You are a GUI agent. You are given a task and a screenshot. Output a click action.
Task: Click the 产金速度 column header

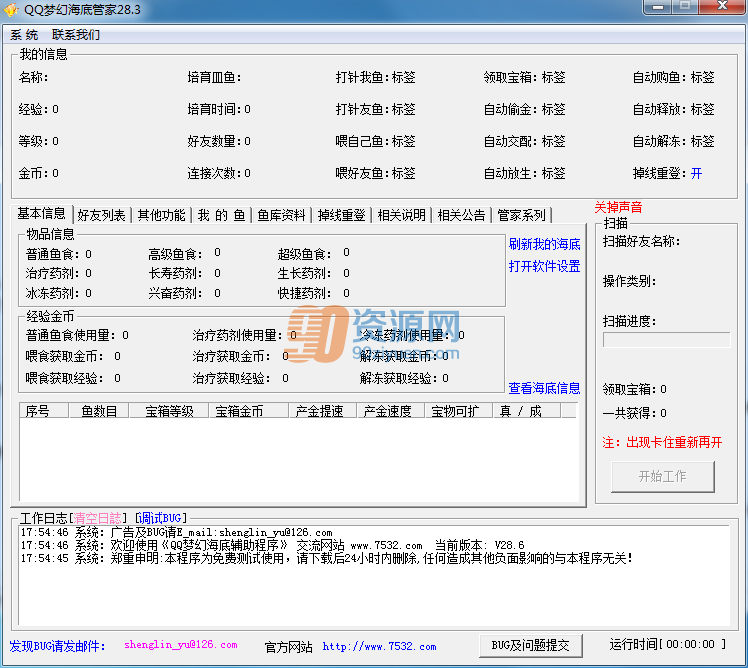[391, 411]
